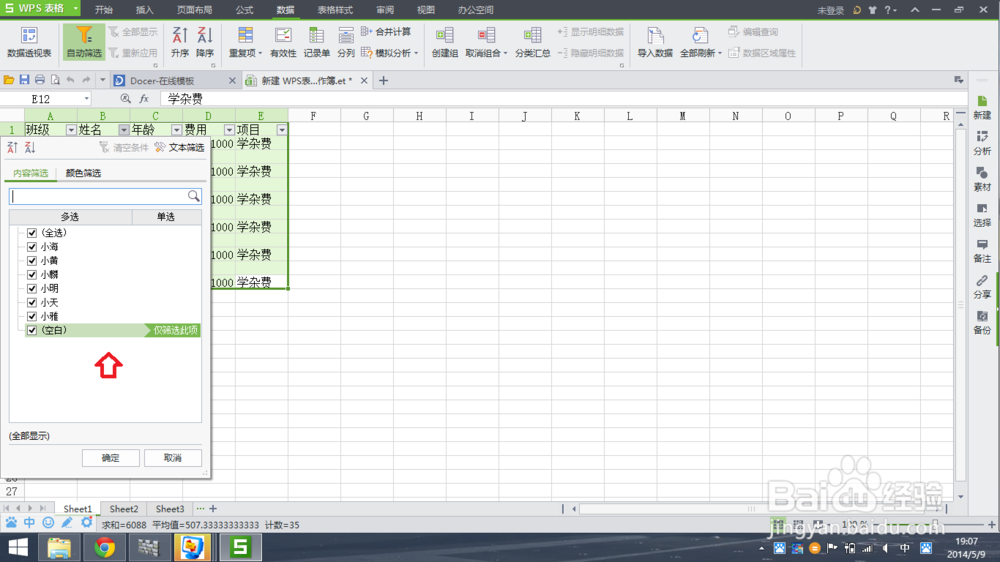Open the Backup (备份) sidebar icon
This screenshot has width=1000, height=562.
coord(982,322)
